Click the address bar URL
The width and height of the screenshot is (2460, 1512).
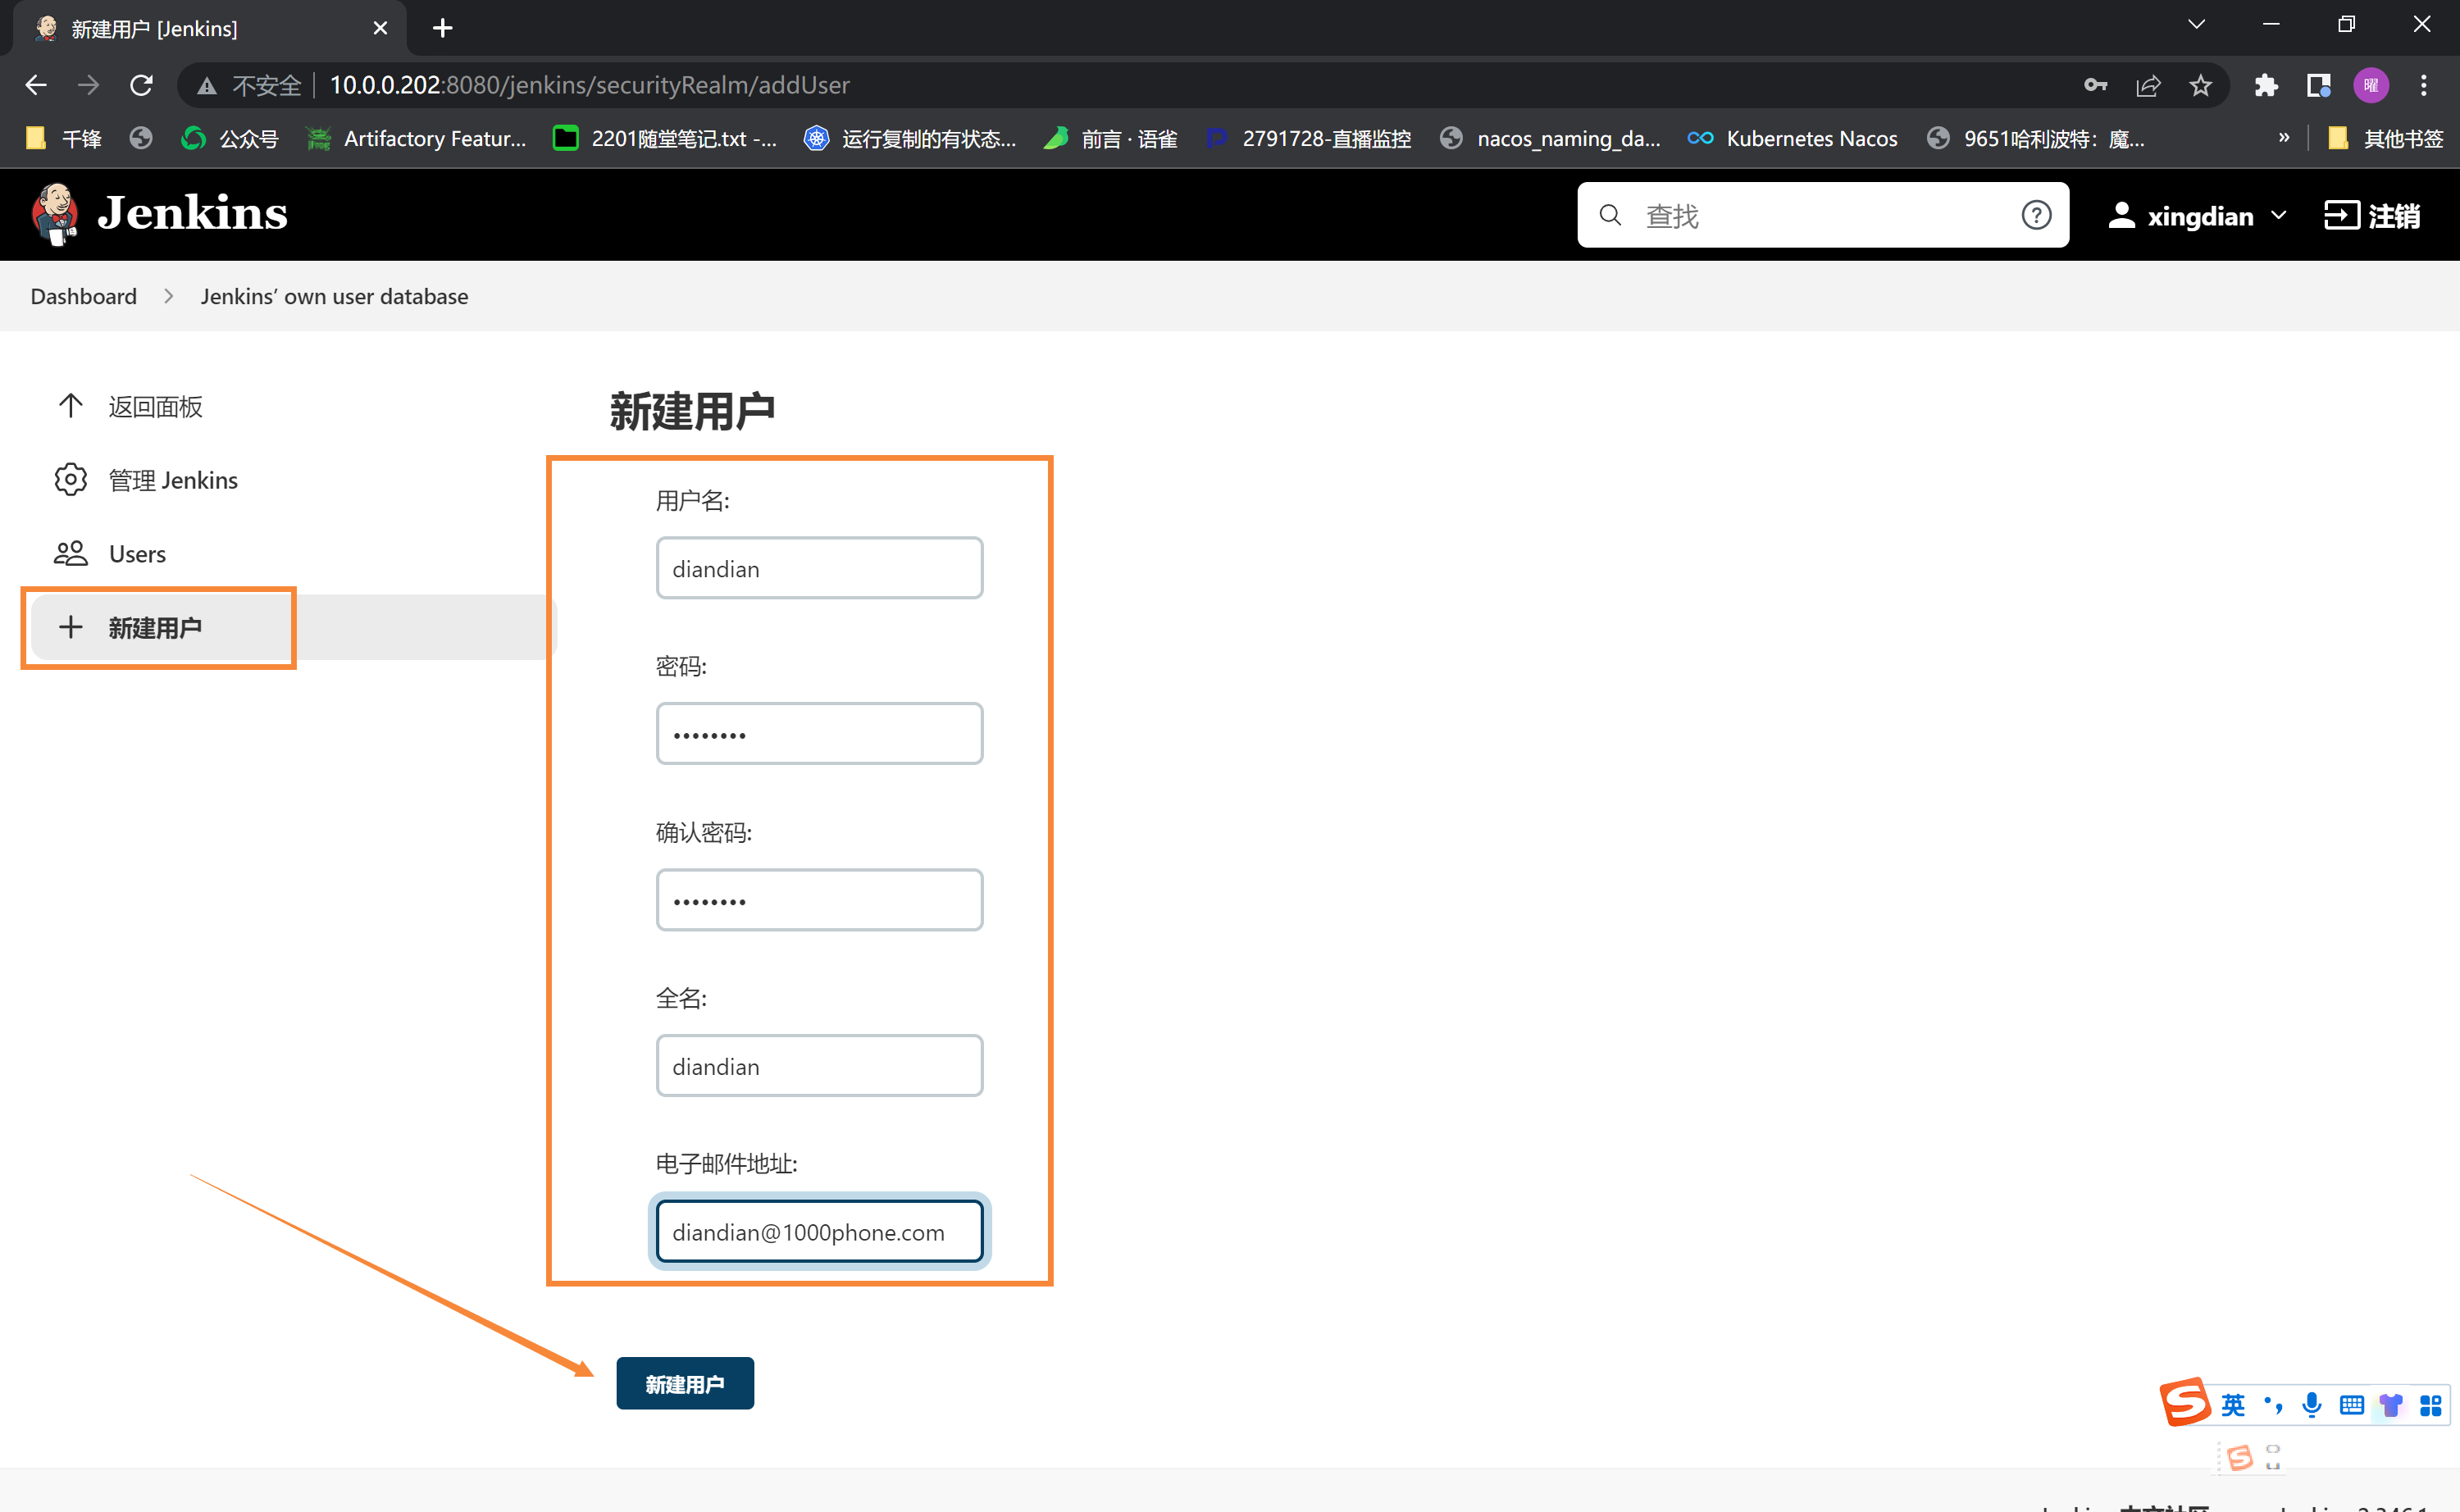[x=590, y=85]
